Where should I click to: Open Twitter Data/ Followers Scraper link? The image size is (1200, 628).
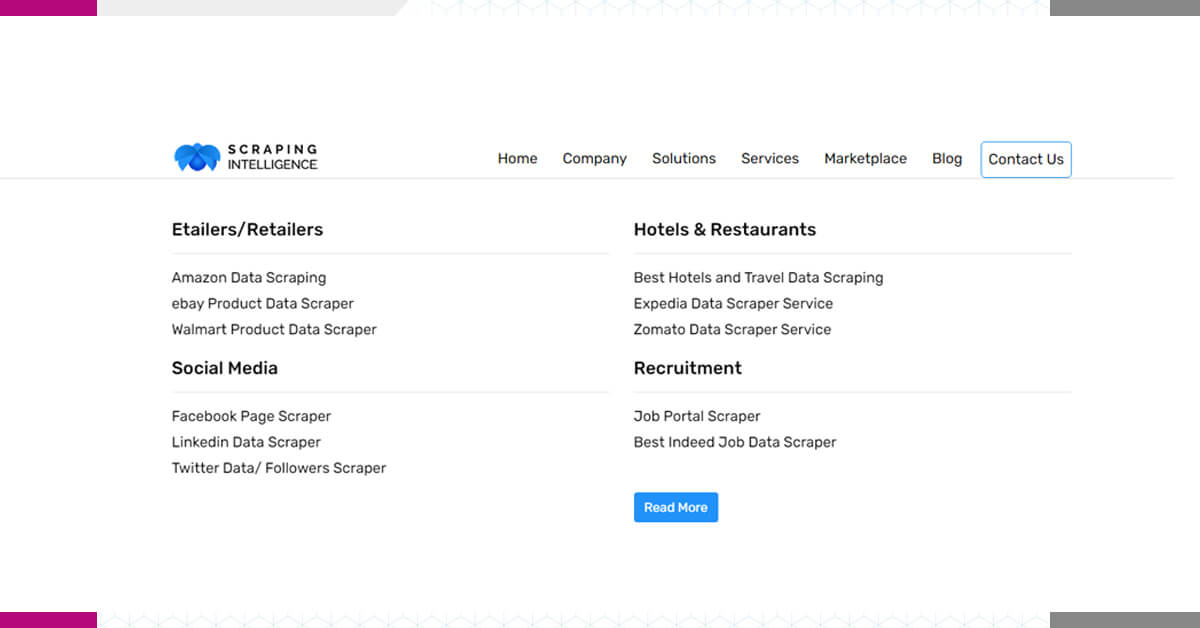[x=279, y=468]
